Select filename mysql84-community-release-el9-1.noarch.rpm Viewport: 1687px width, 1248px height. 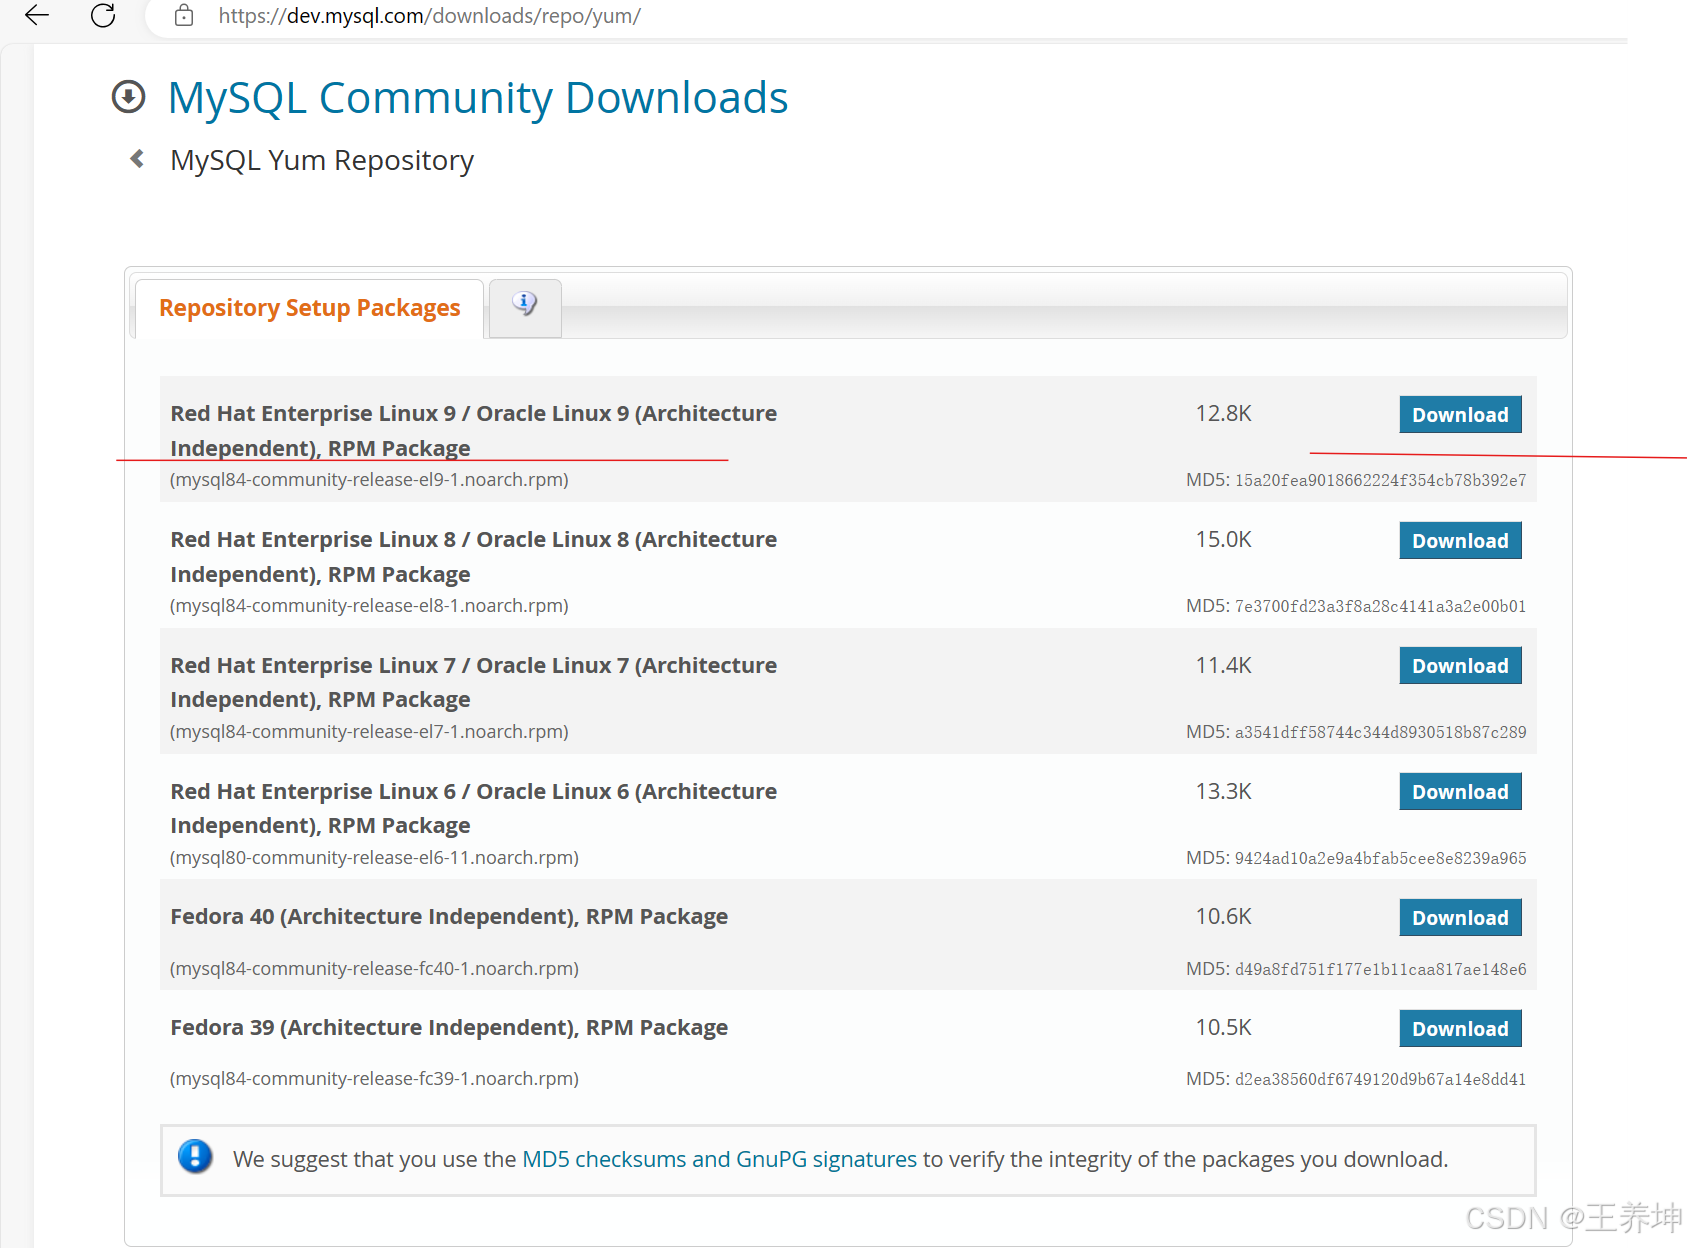click(369, 480)
